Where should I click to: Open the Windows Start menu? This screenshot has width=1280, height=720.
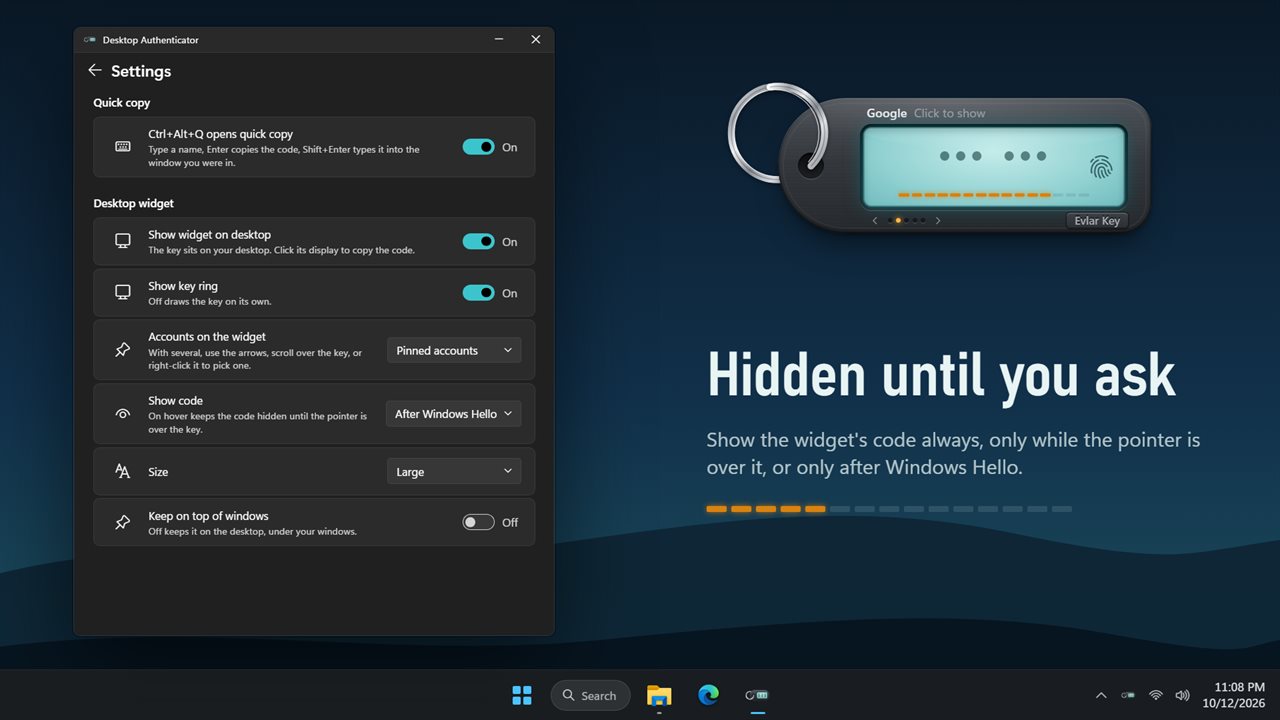(522, 695)
